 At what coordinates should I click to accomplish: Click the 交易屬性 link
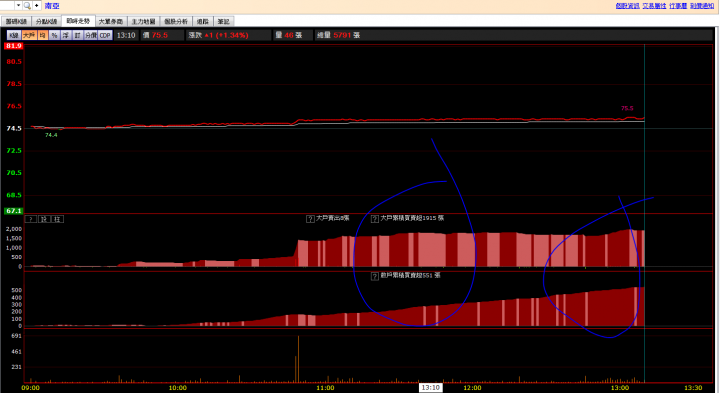(x=654, y=6)
